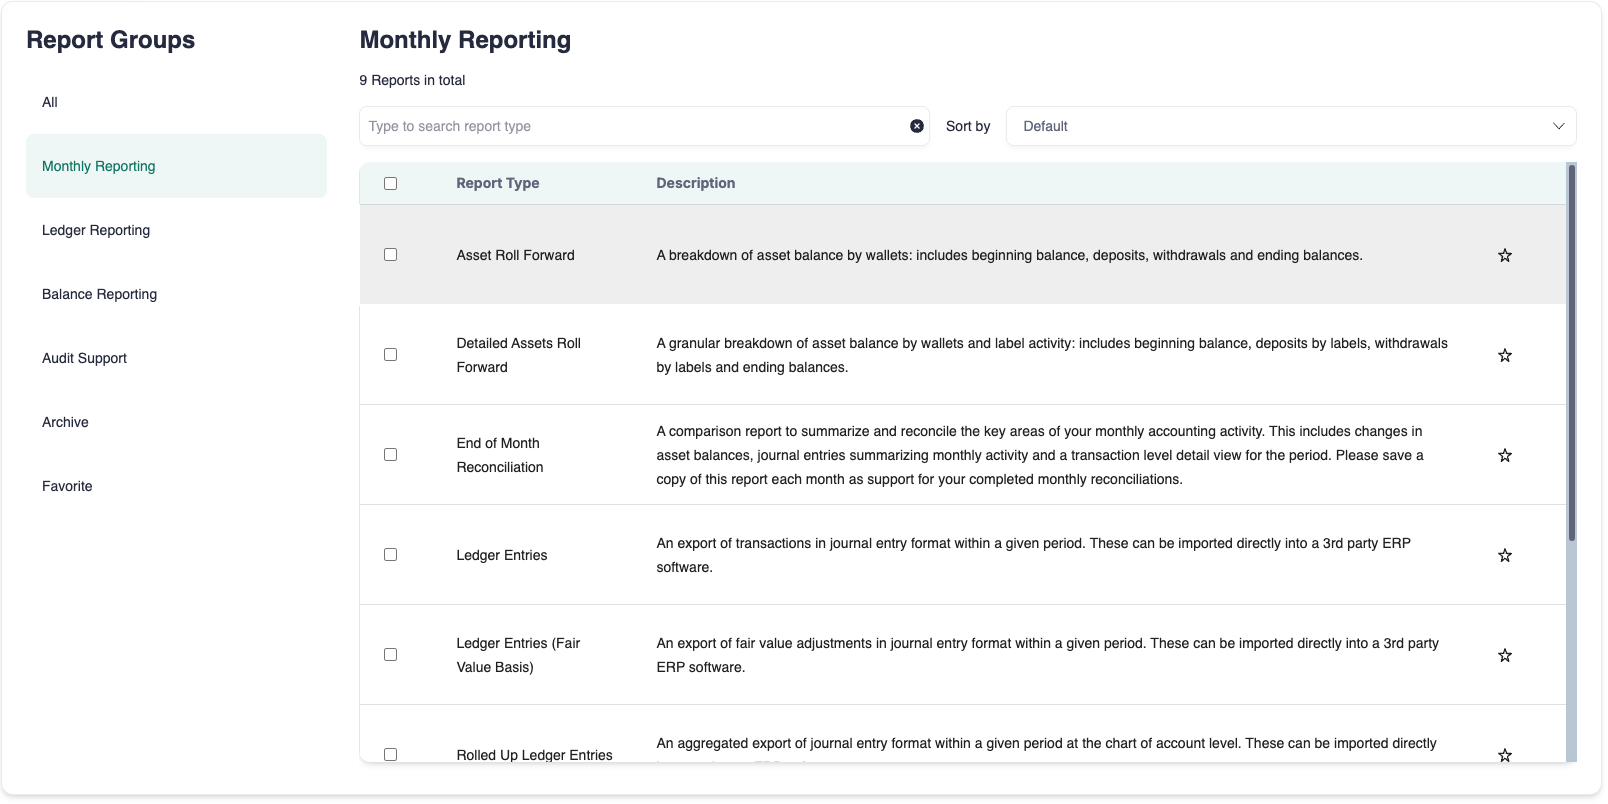Favorite Ledger Entries (Fair Value Basis) report
Viewport: 1608px width, 804px height.
[x=1504, y=655]
